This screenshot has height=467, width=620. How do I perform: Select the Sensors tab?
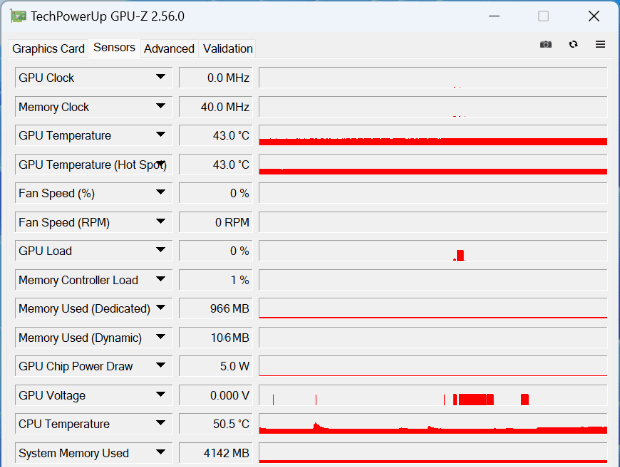tap(114, 47)
